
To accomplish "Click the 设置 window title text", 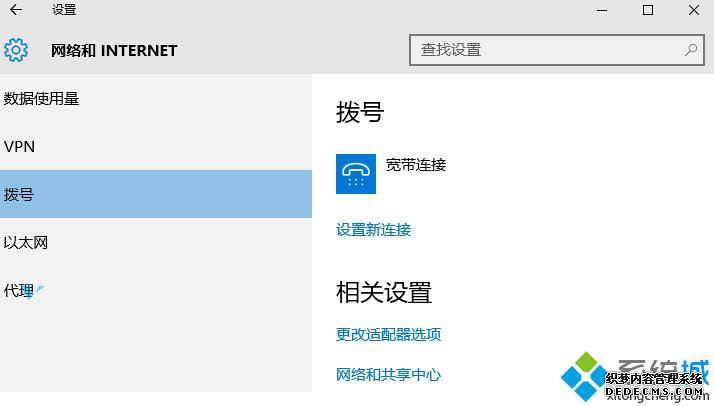I will pos(64,10).
